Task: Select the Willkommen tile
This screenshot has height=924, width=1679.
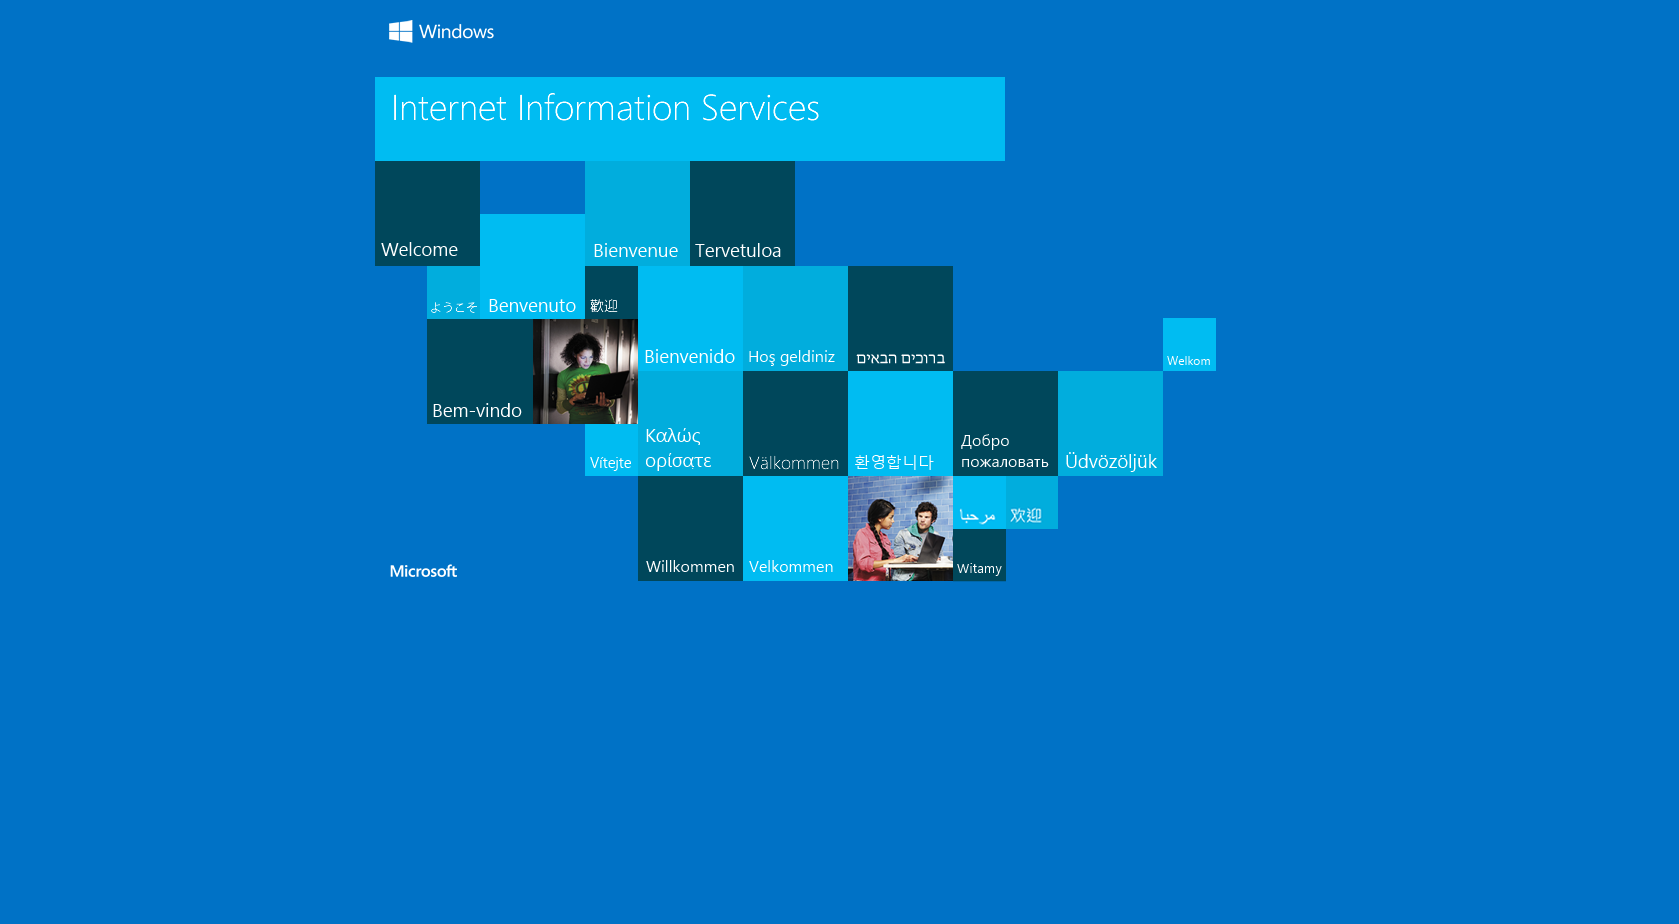Action: coord(690,528)
